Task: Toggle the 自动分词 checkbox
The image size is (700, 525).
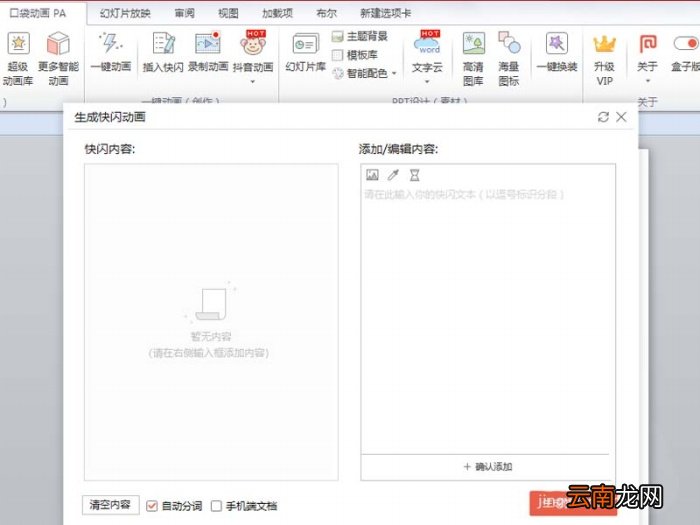Action: tap(152, 506)
